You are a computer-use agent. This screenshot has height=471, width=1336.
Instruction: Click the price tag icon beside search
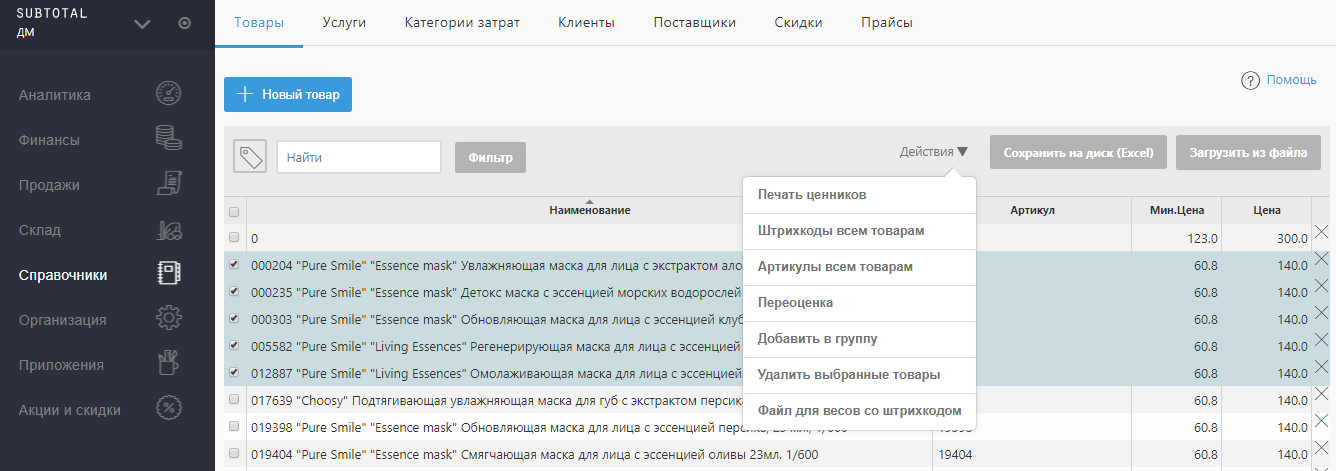[x=250, y=157]
